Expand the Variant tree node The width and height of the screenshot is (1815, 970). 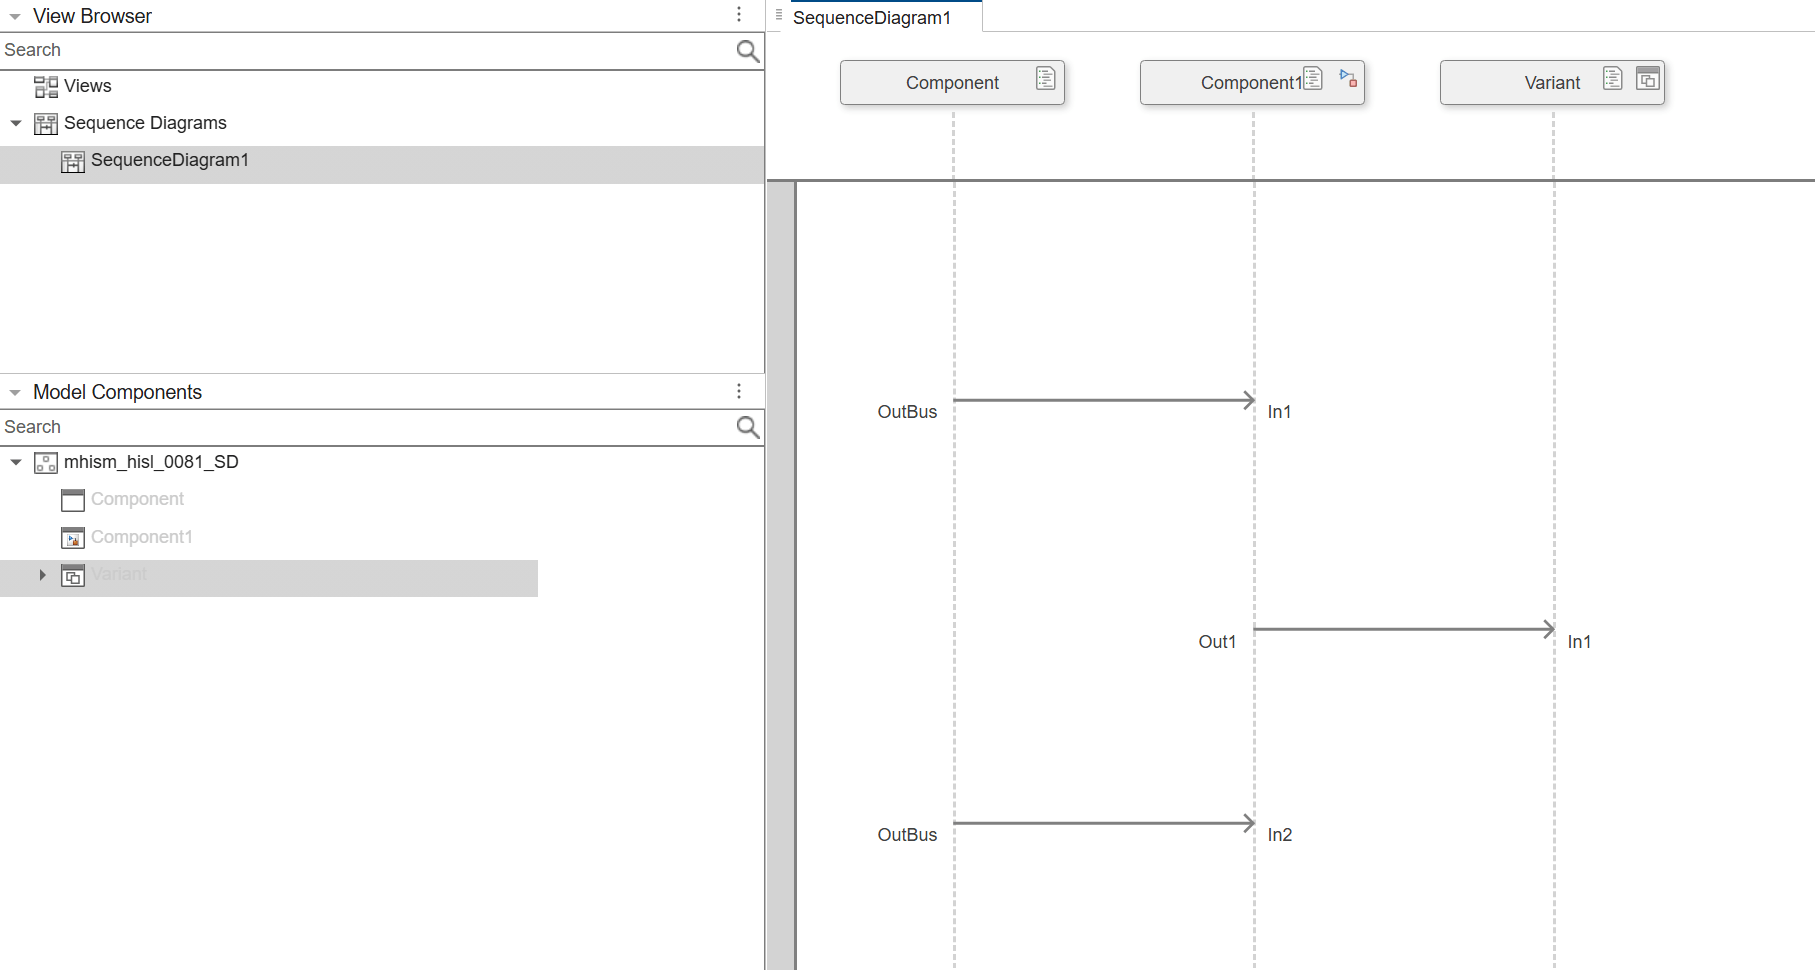pyautogui.click(x=42, y=575)
